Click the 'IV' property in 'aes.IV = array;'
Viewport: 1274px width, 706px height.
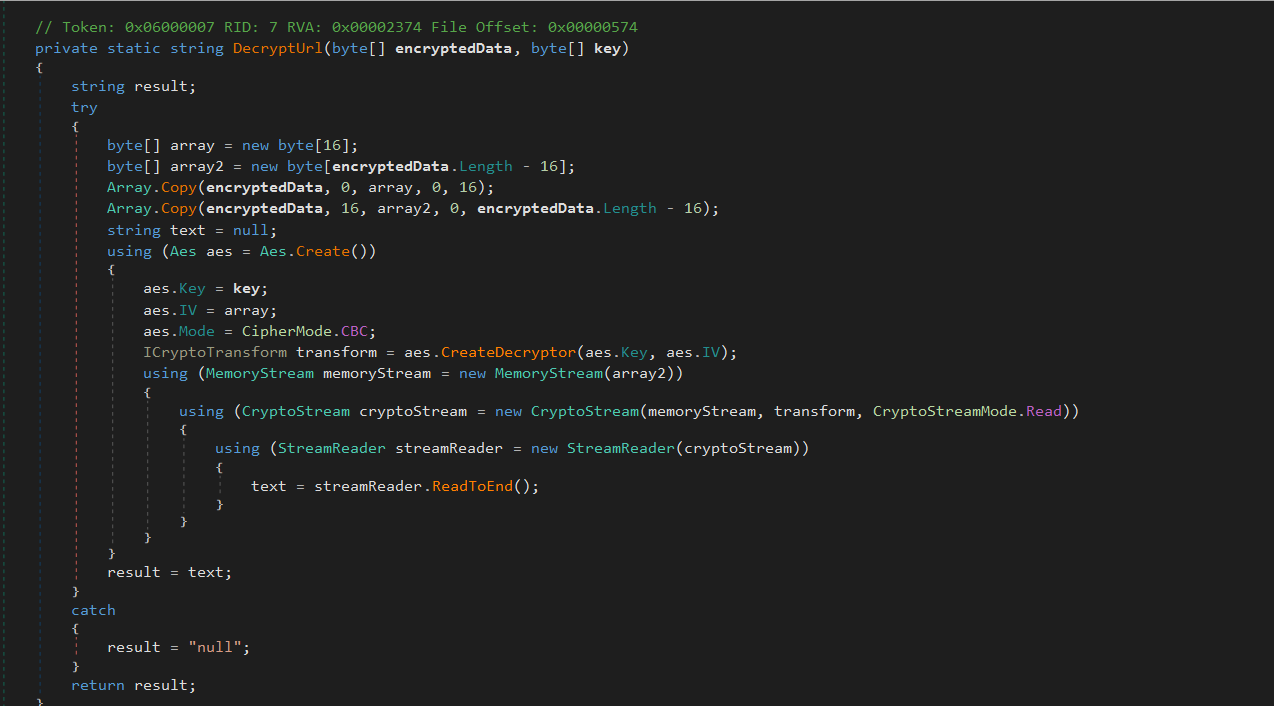click(188, 310)
